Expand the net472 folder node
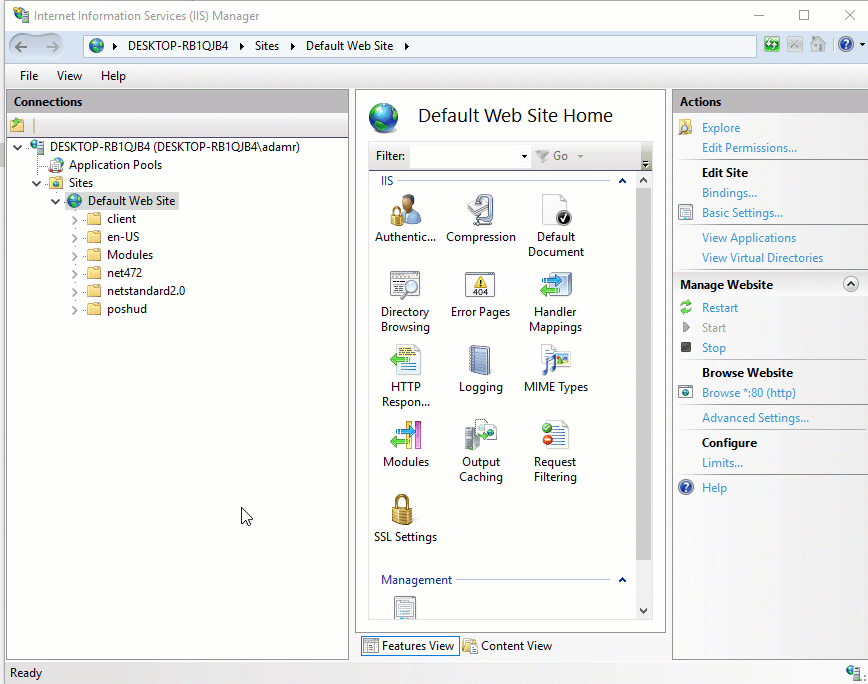 point(74,274)
